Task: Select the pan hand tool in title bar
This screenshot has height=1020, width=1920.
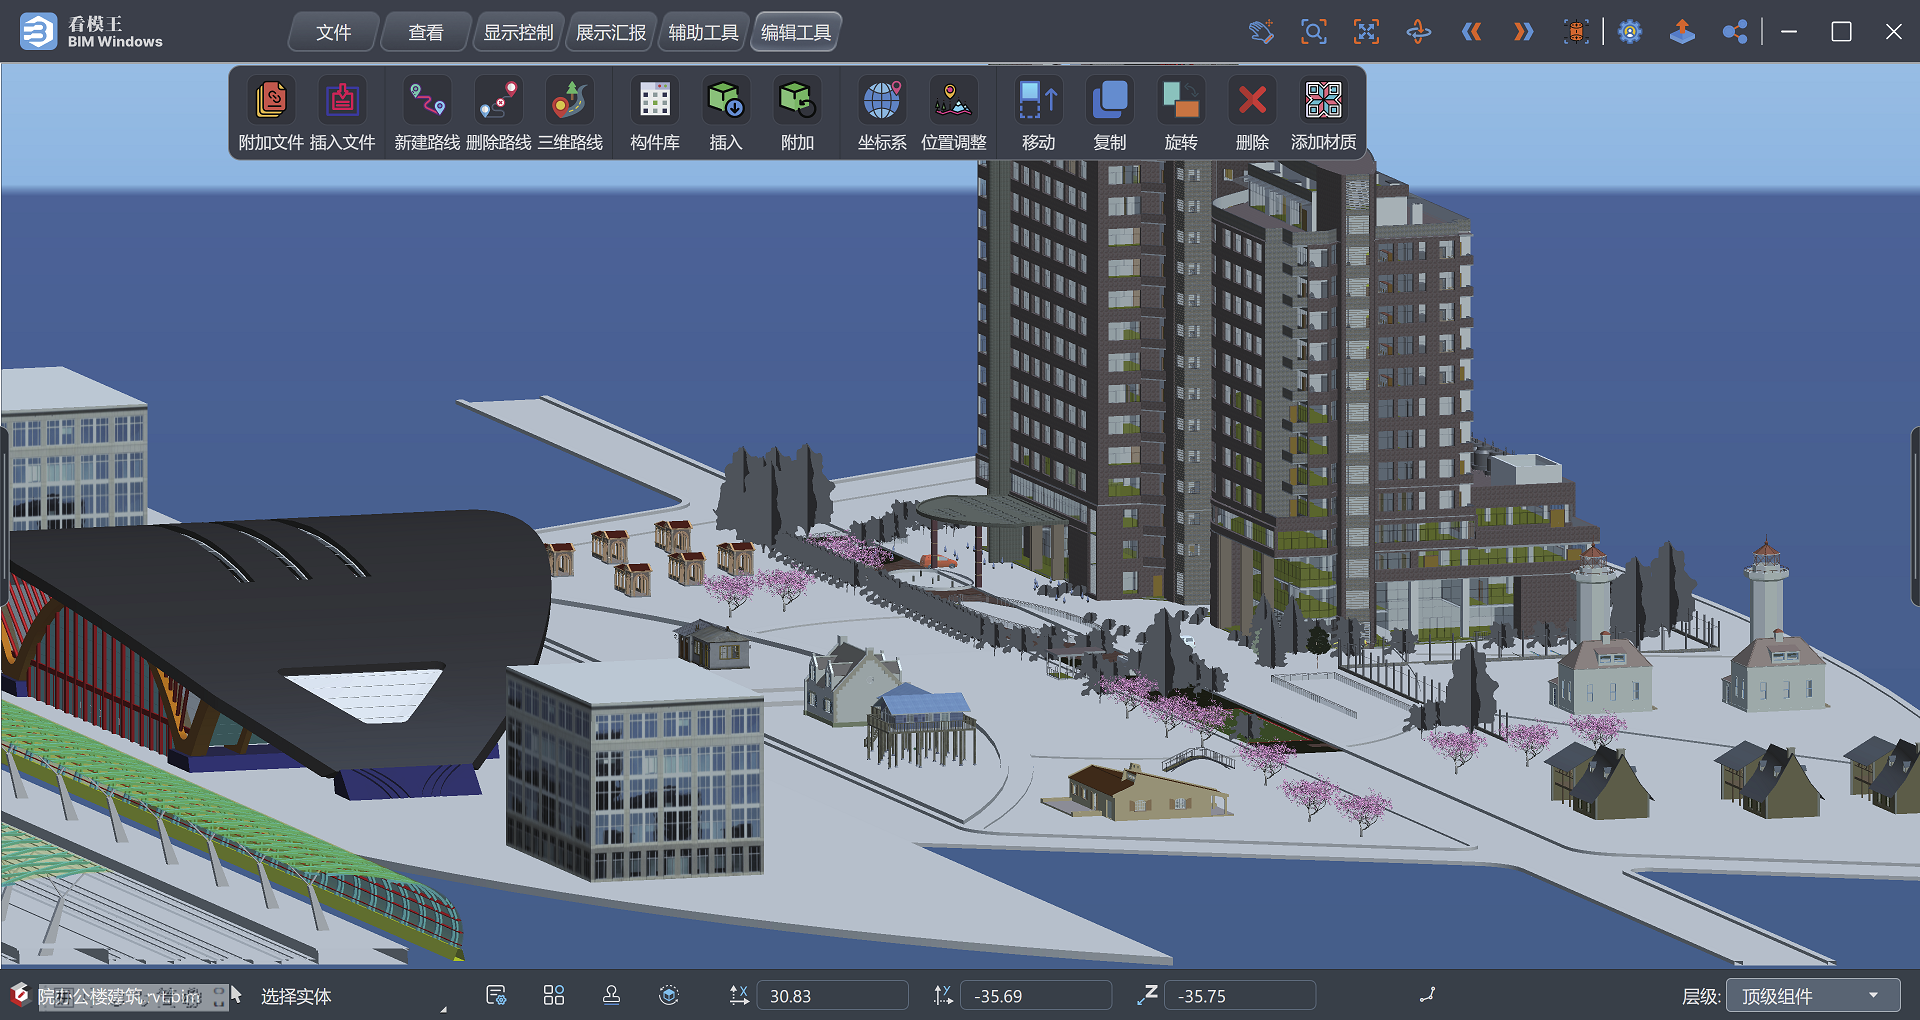Action: (x=1262, y=32)
